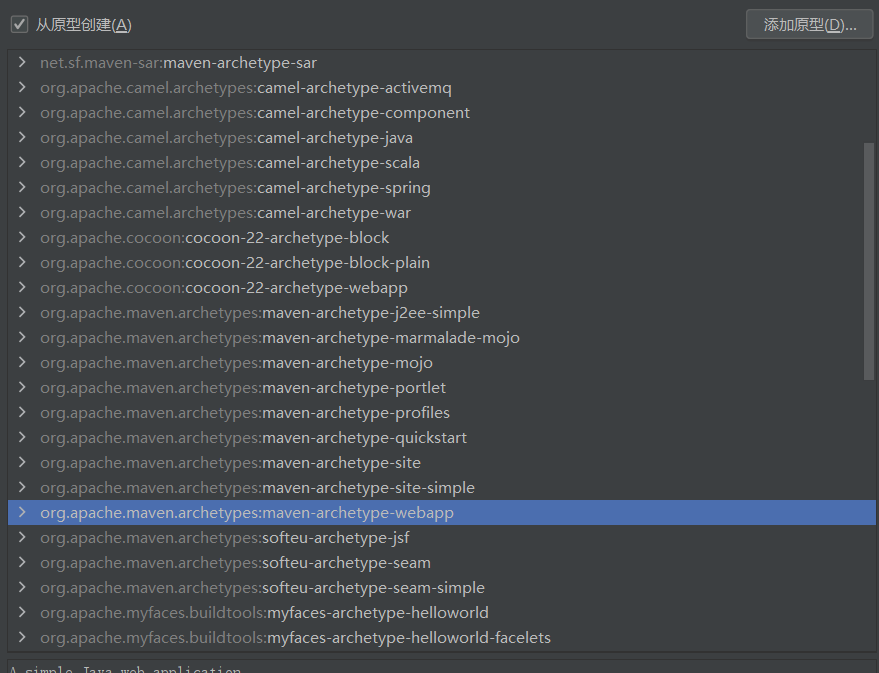This screenshot has width=879, height=673.
Task: Select maven-archetype-mojo archetype row
Action: click(x=442, y=363)
